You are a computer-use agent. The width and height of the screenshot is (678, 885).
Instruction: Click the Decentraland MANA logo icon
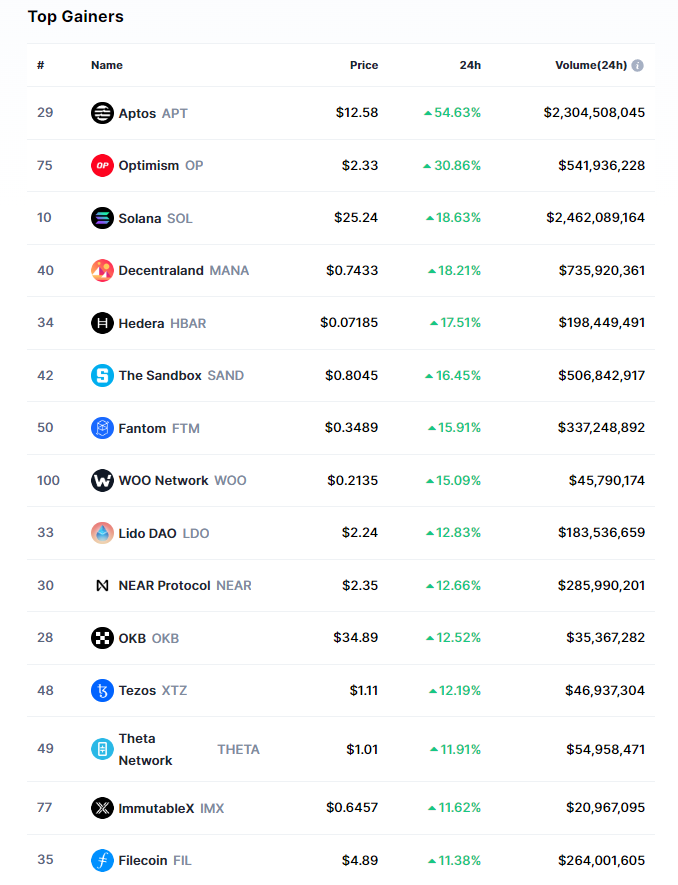click(102, 270)
